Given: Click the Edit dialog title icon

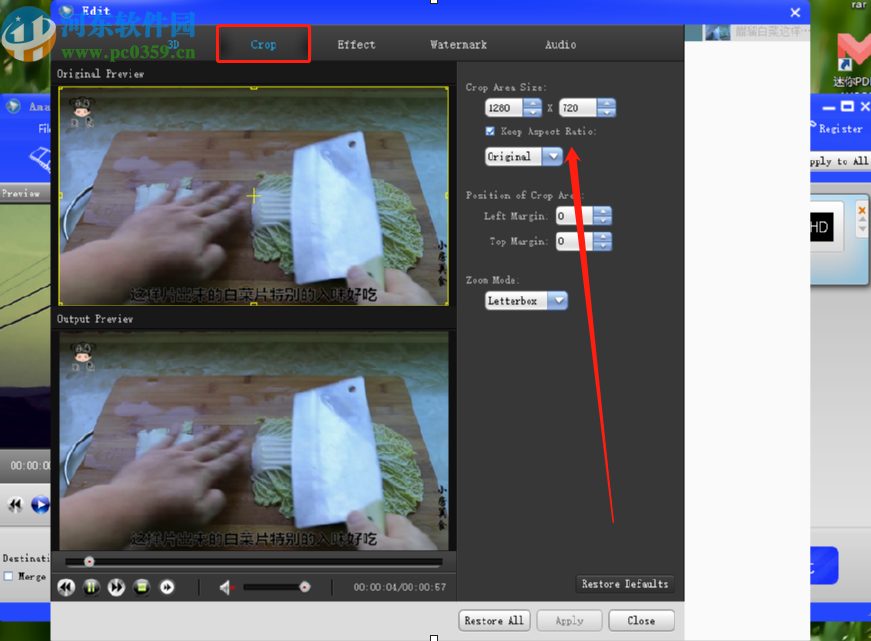Looking at the screenshot, I should click(x=67, y=11).
